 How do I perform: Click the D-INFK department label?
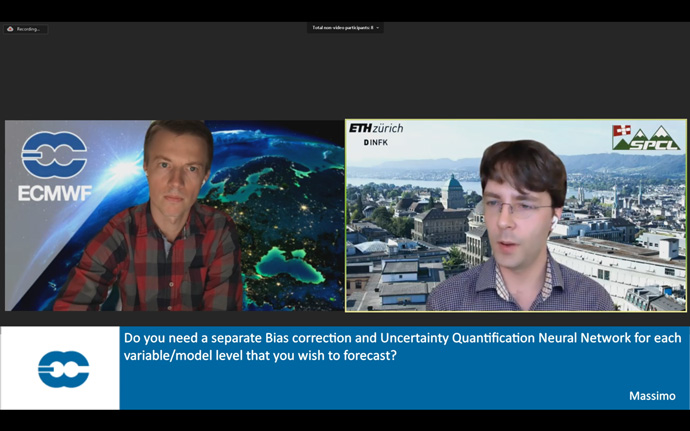375,143
